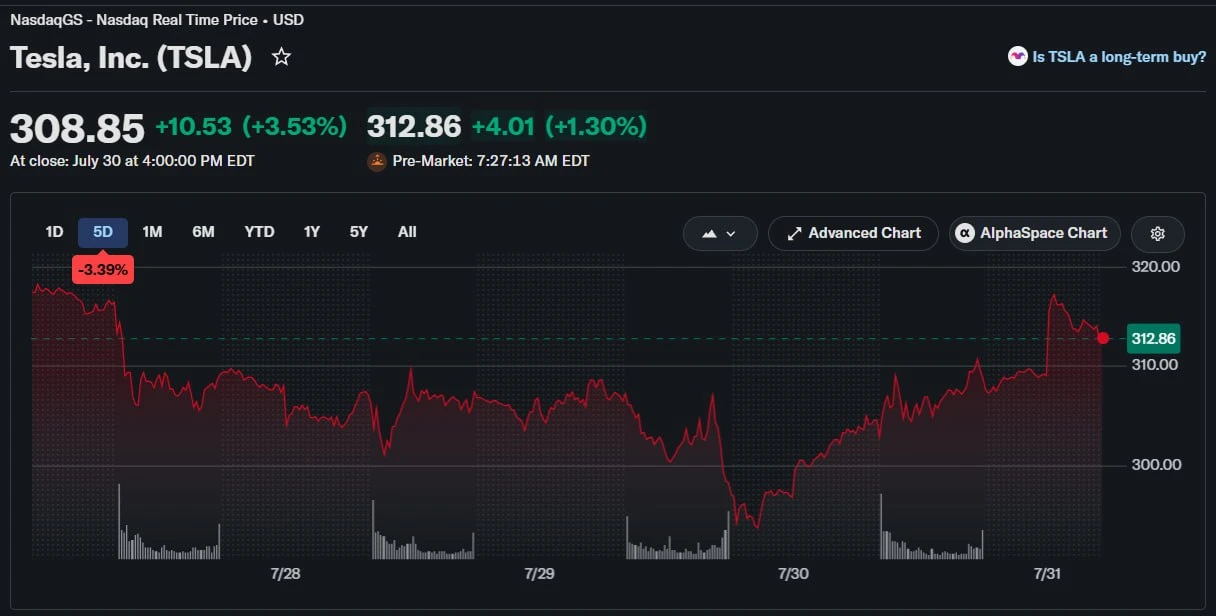The width and height of the screenshot is (1216, 616).
Task: Click the red current price dot
Action: 1103,338
